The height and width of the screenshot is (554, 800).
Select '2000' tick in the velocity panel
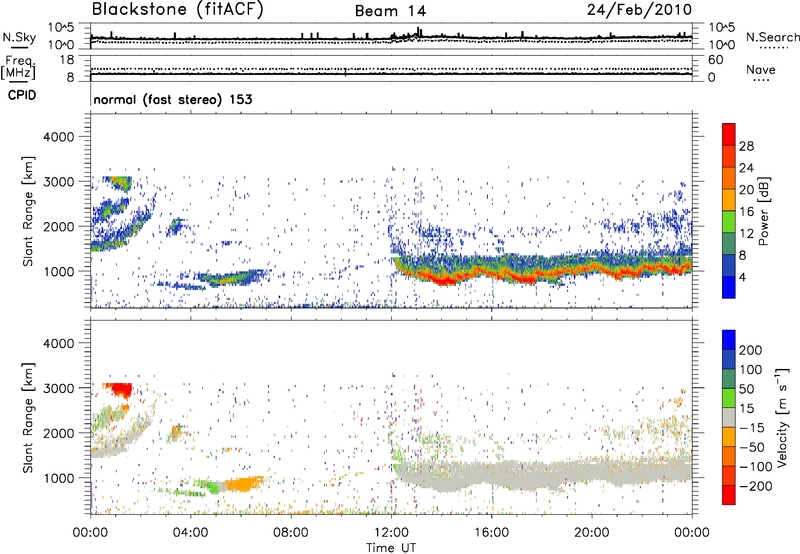(x=58, y=433)
